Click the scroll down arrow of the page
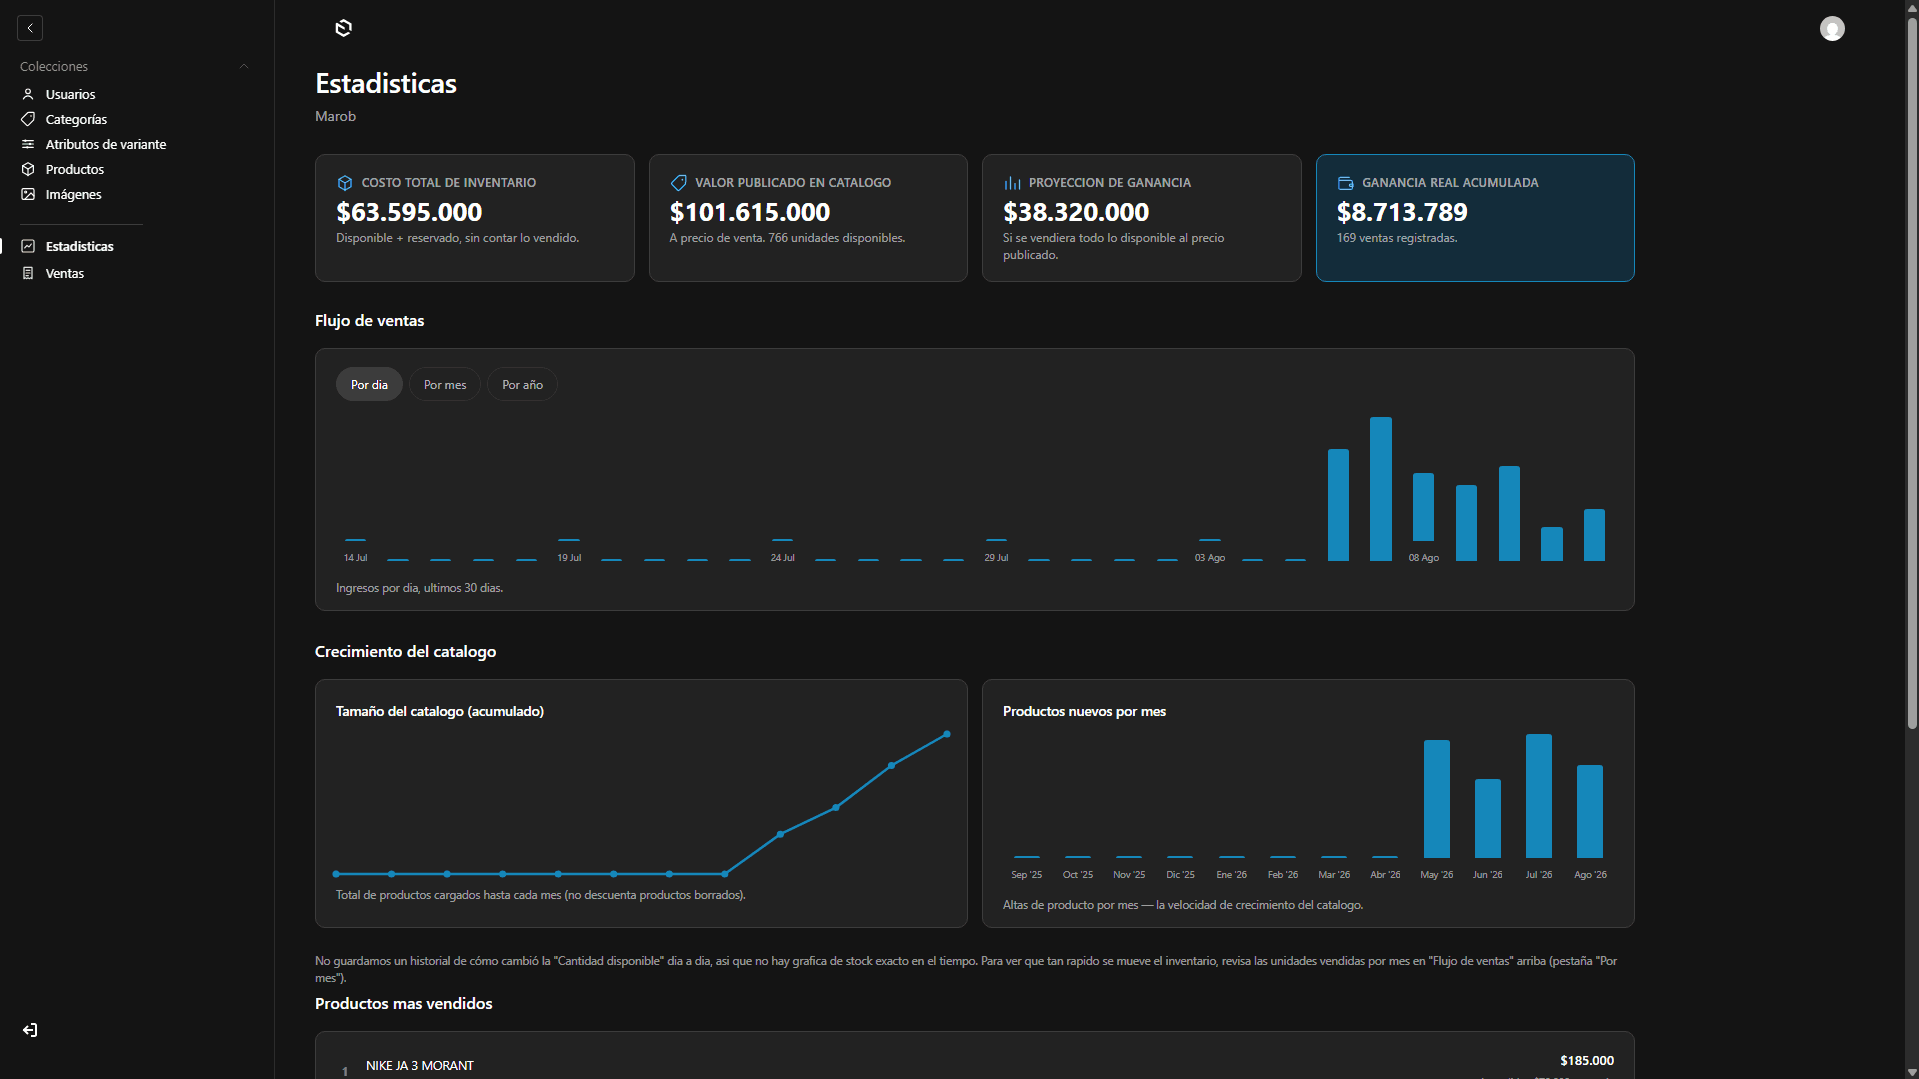The image size is (1919, 1079). tap(1912, 1072)
